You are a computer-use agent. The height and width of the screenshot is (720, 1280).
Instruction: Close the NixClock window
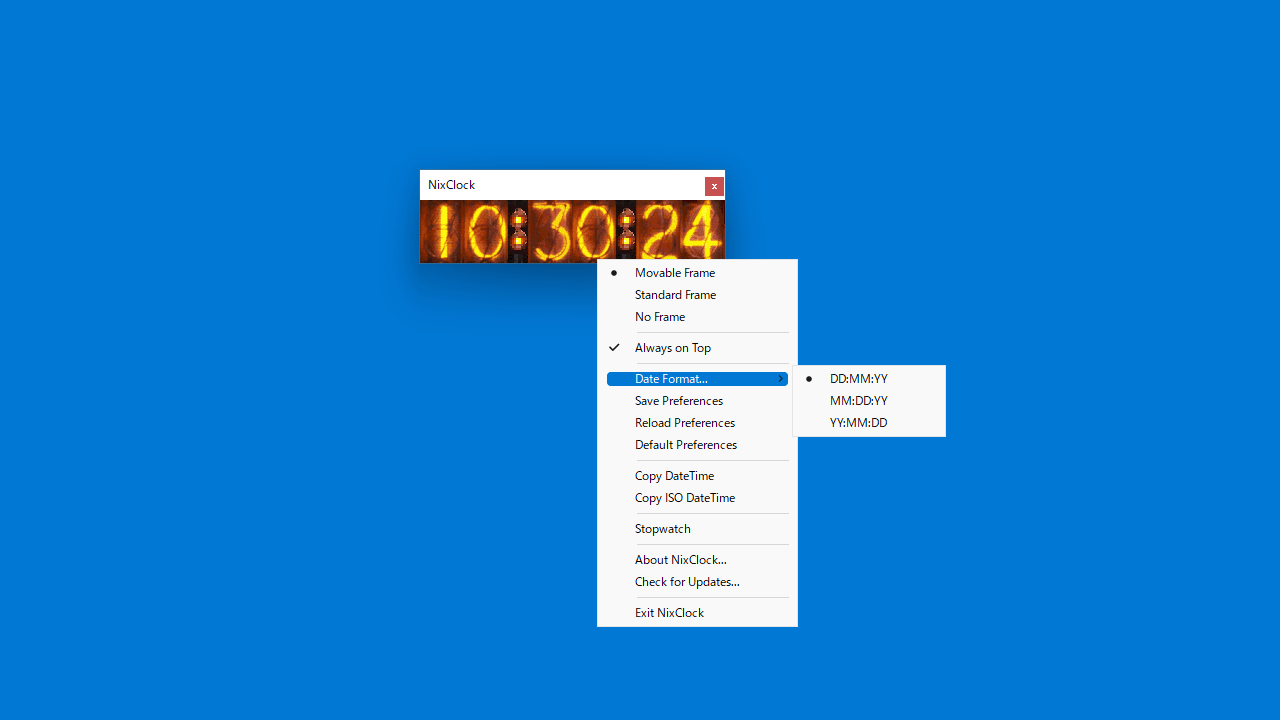pyautogui.click(x=714, y=186)
